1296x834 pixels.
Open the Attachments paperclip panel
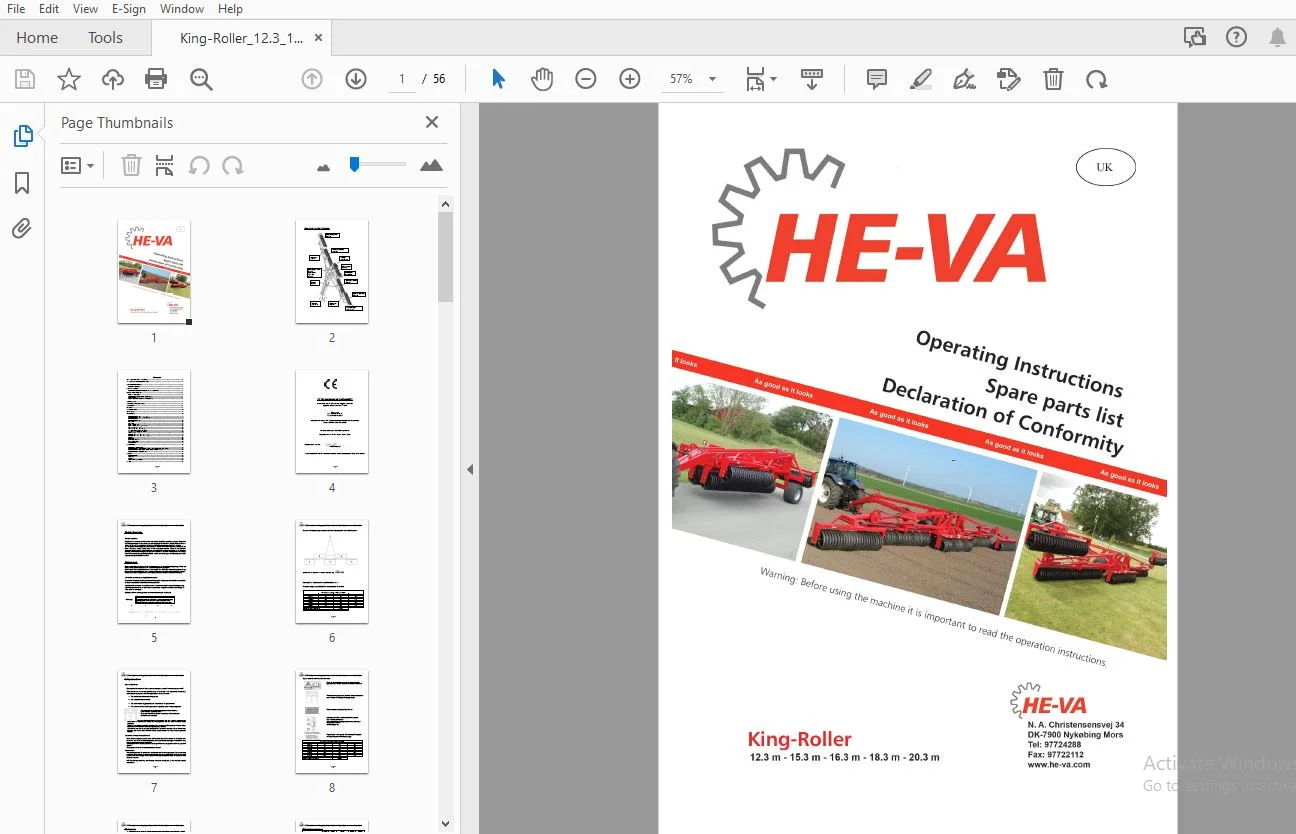[22, 229]
